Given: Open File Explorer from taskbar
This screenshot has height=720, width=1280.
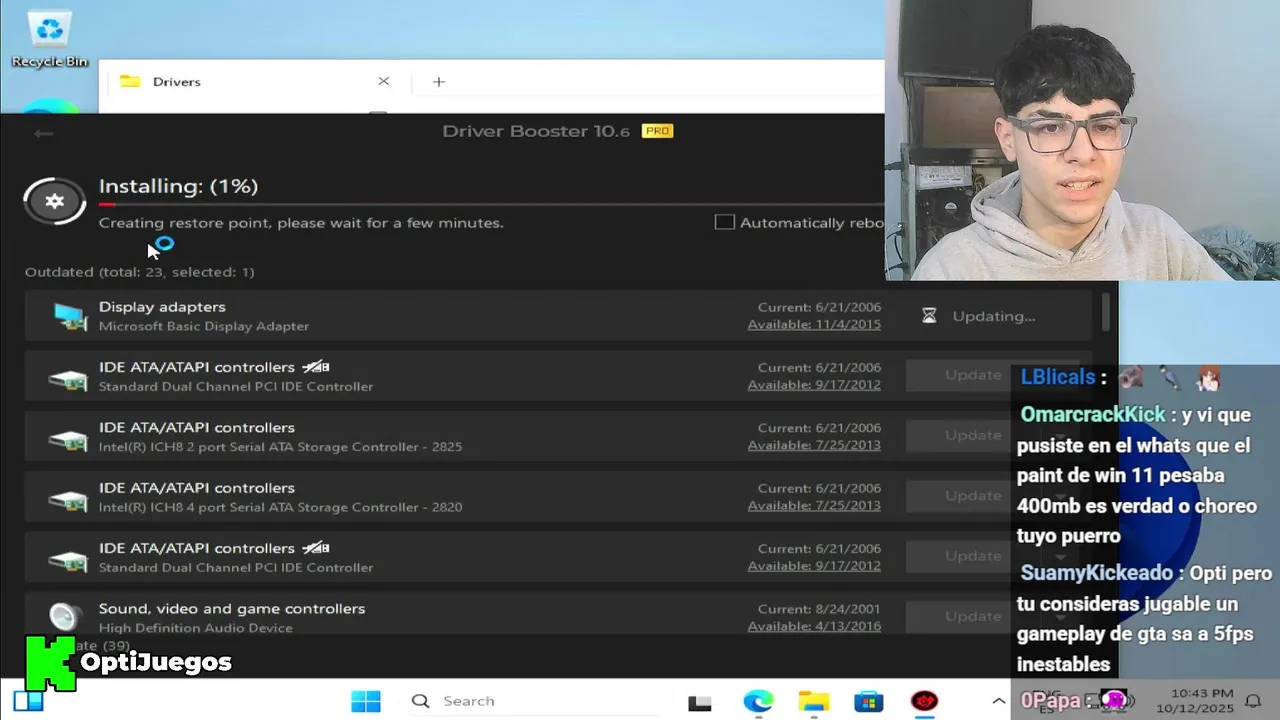Looking at the screenshot, I should [814, 701].
